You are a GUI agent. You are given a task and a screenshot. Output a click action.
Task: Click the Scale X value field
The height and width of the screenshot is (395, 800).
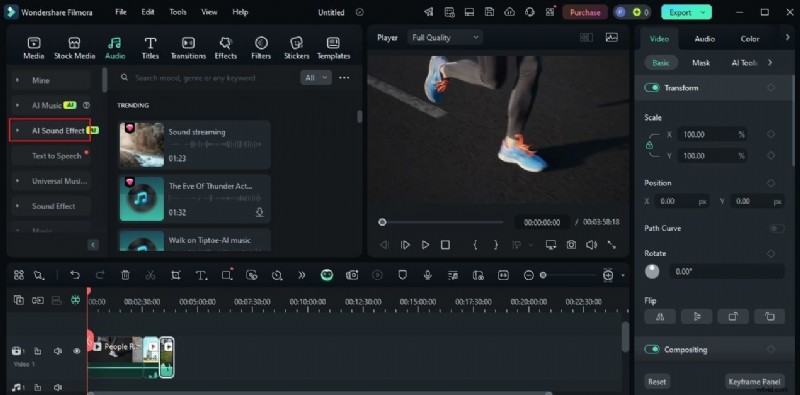[x=712, y=134]
